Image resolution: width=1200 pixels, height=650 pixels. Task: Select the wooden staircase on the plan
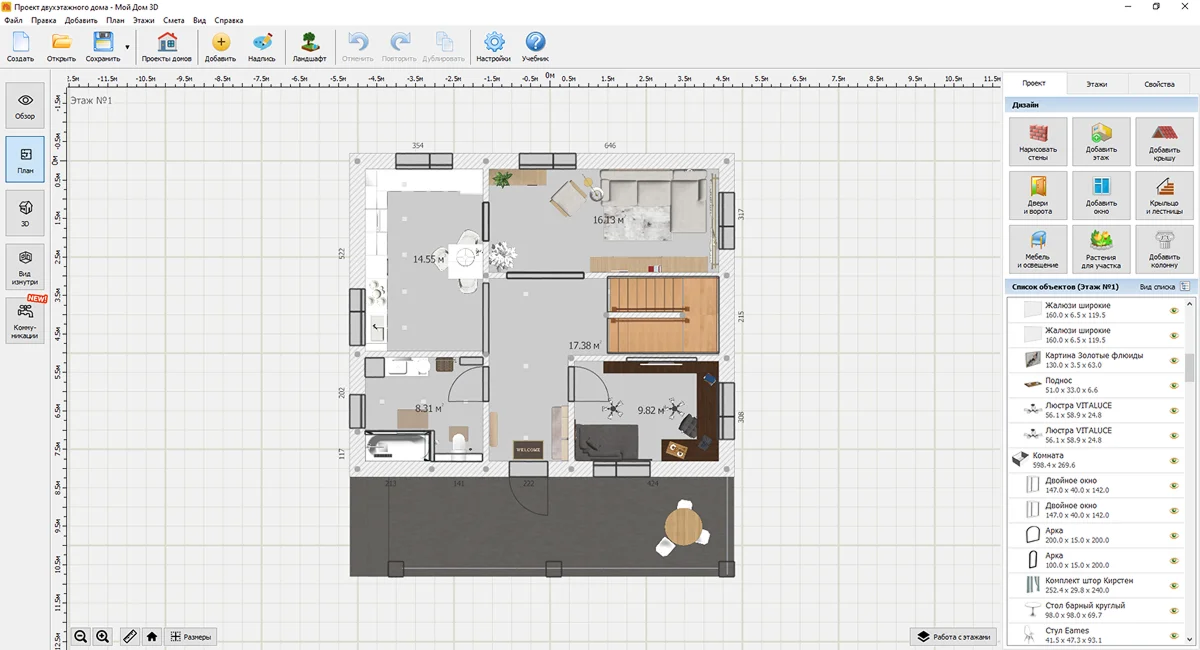pos(663,315)
